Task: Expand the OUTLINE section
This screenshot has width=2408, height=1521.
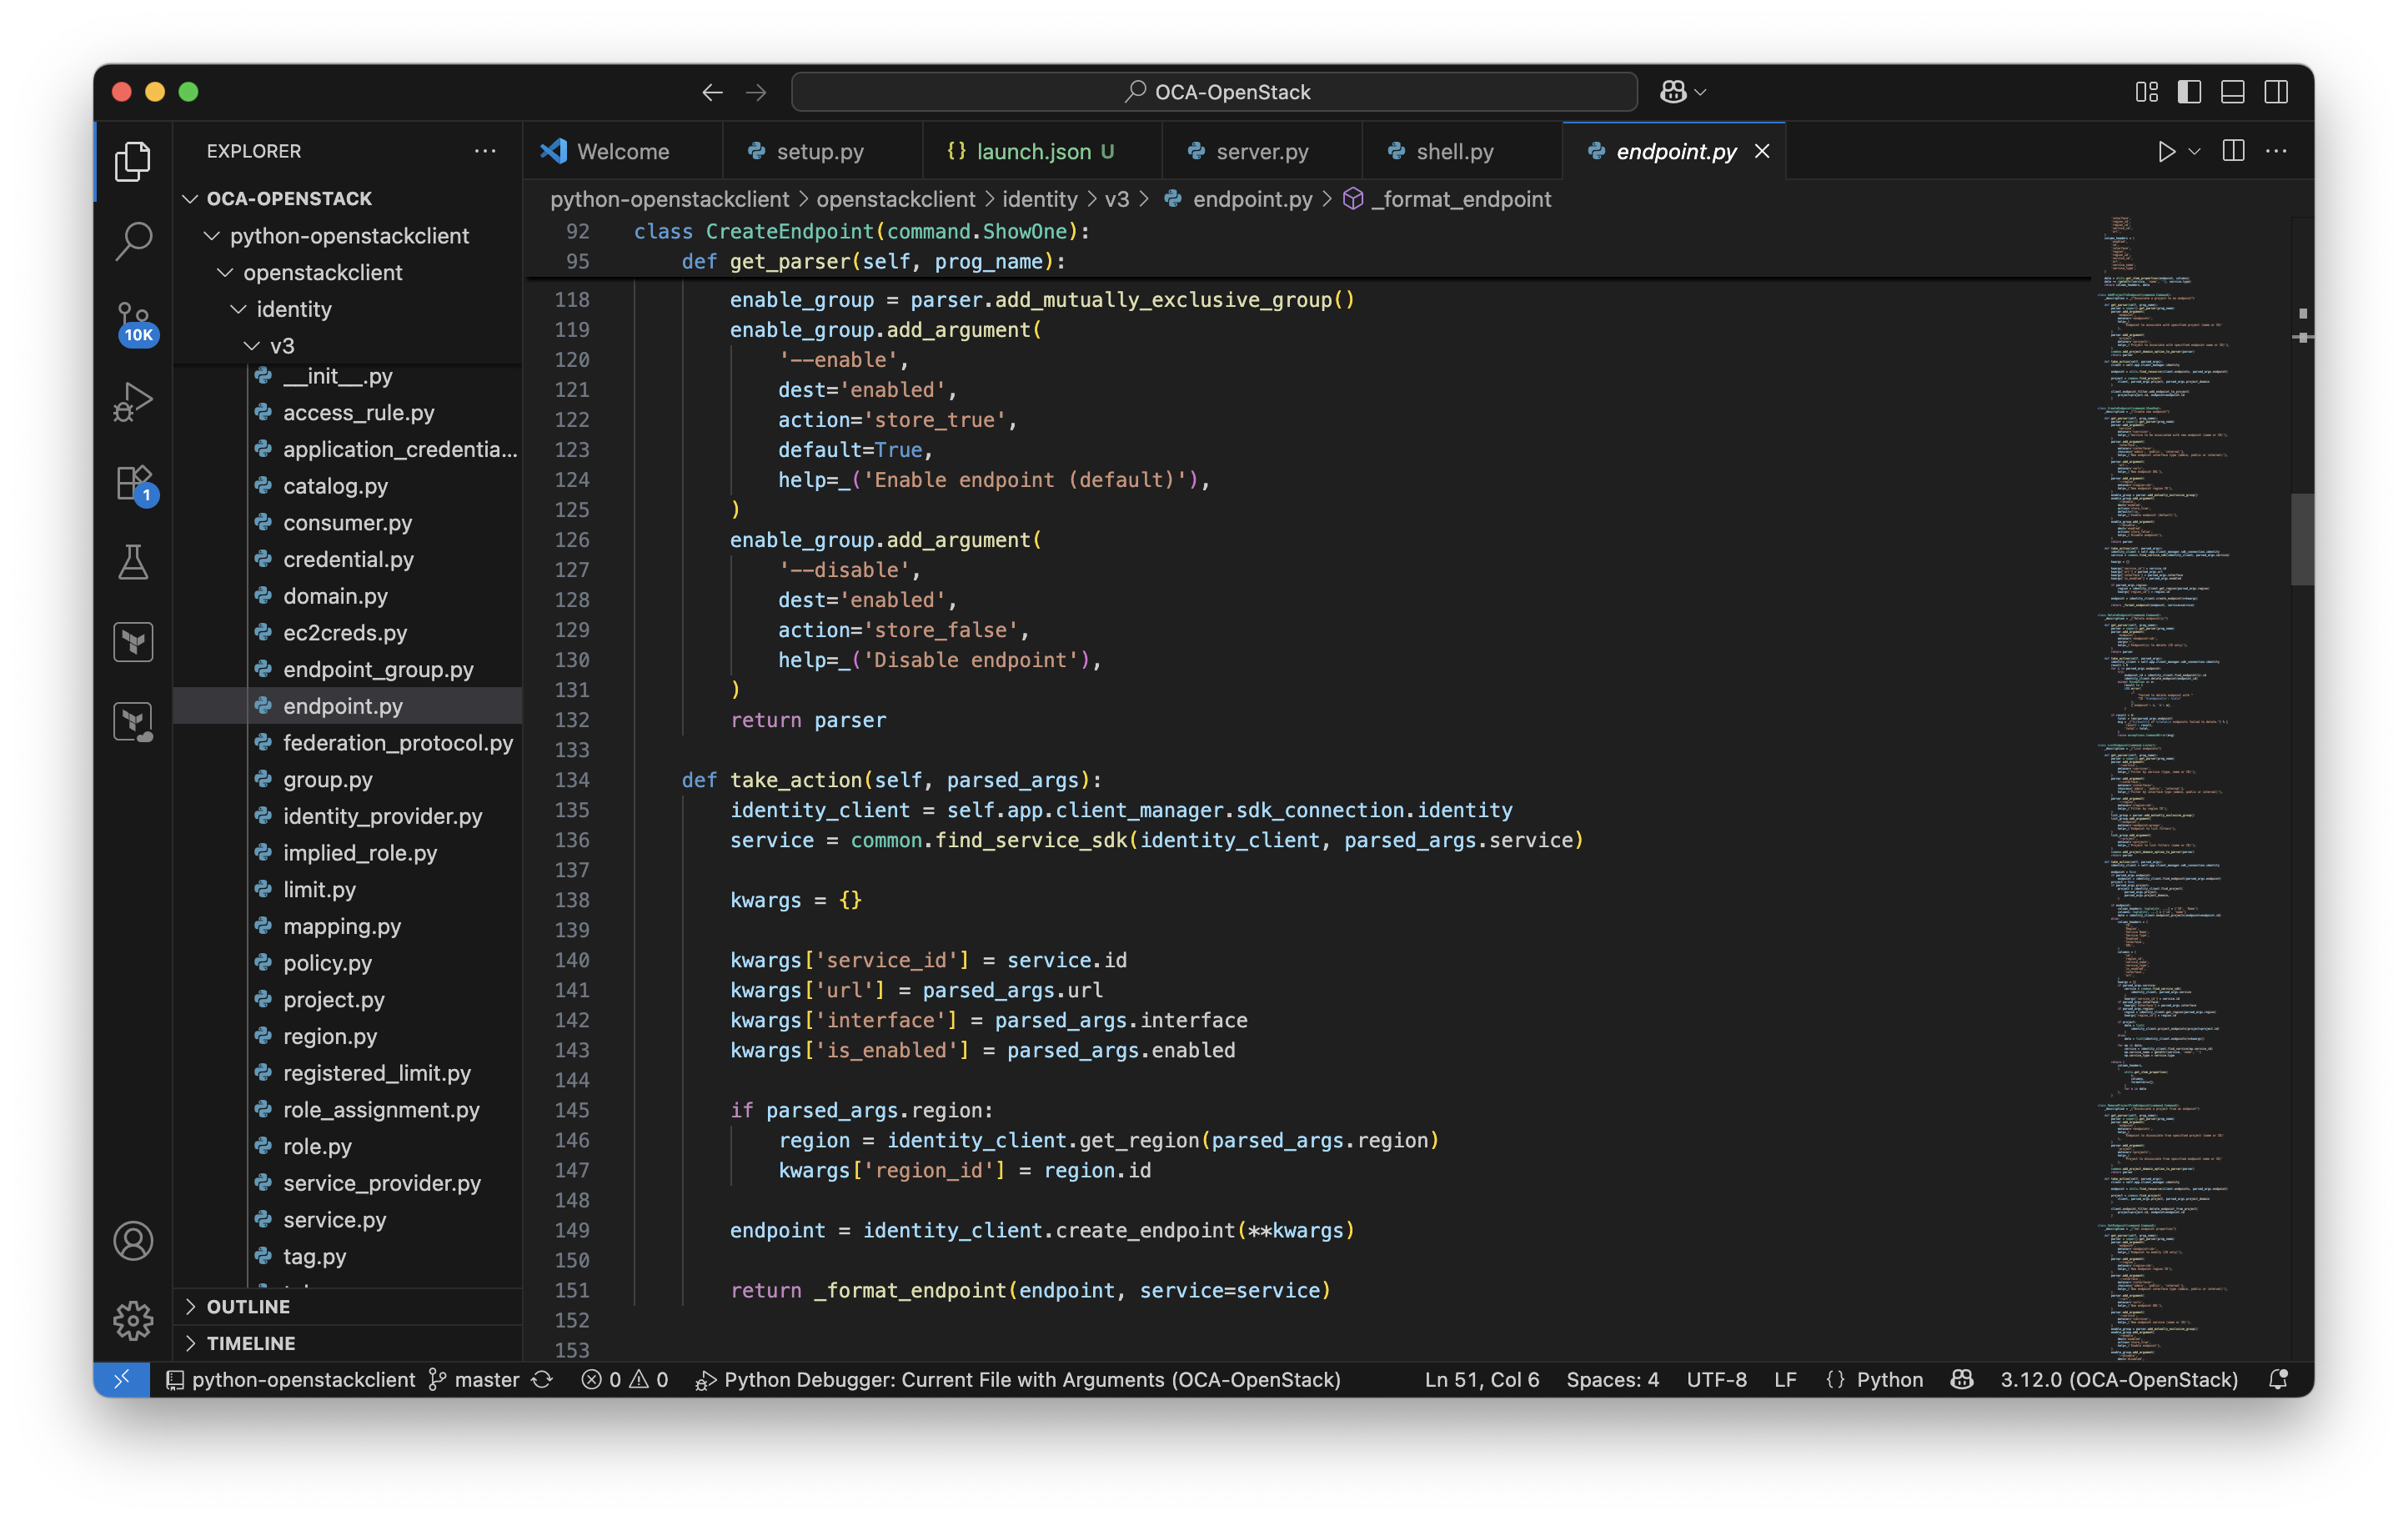Action: [248, 1306]
